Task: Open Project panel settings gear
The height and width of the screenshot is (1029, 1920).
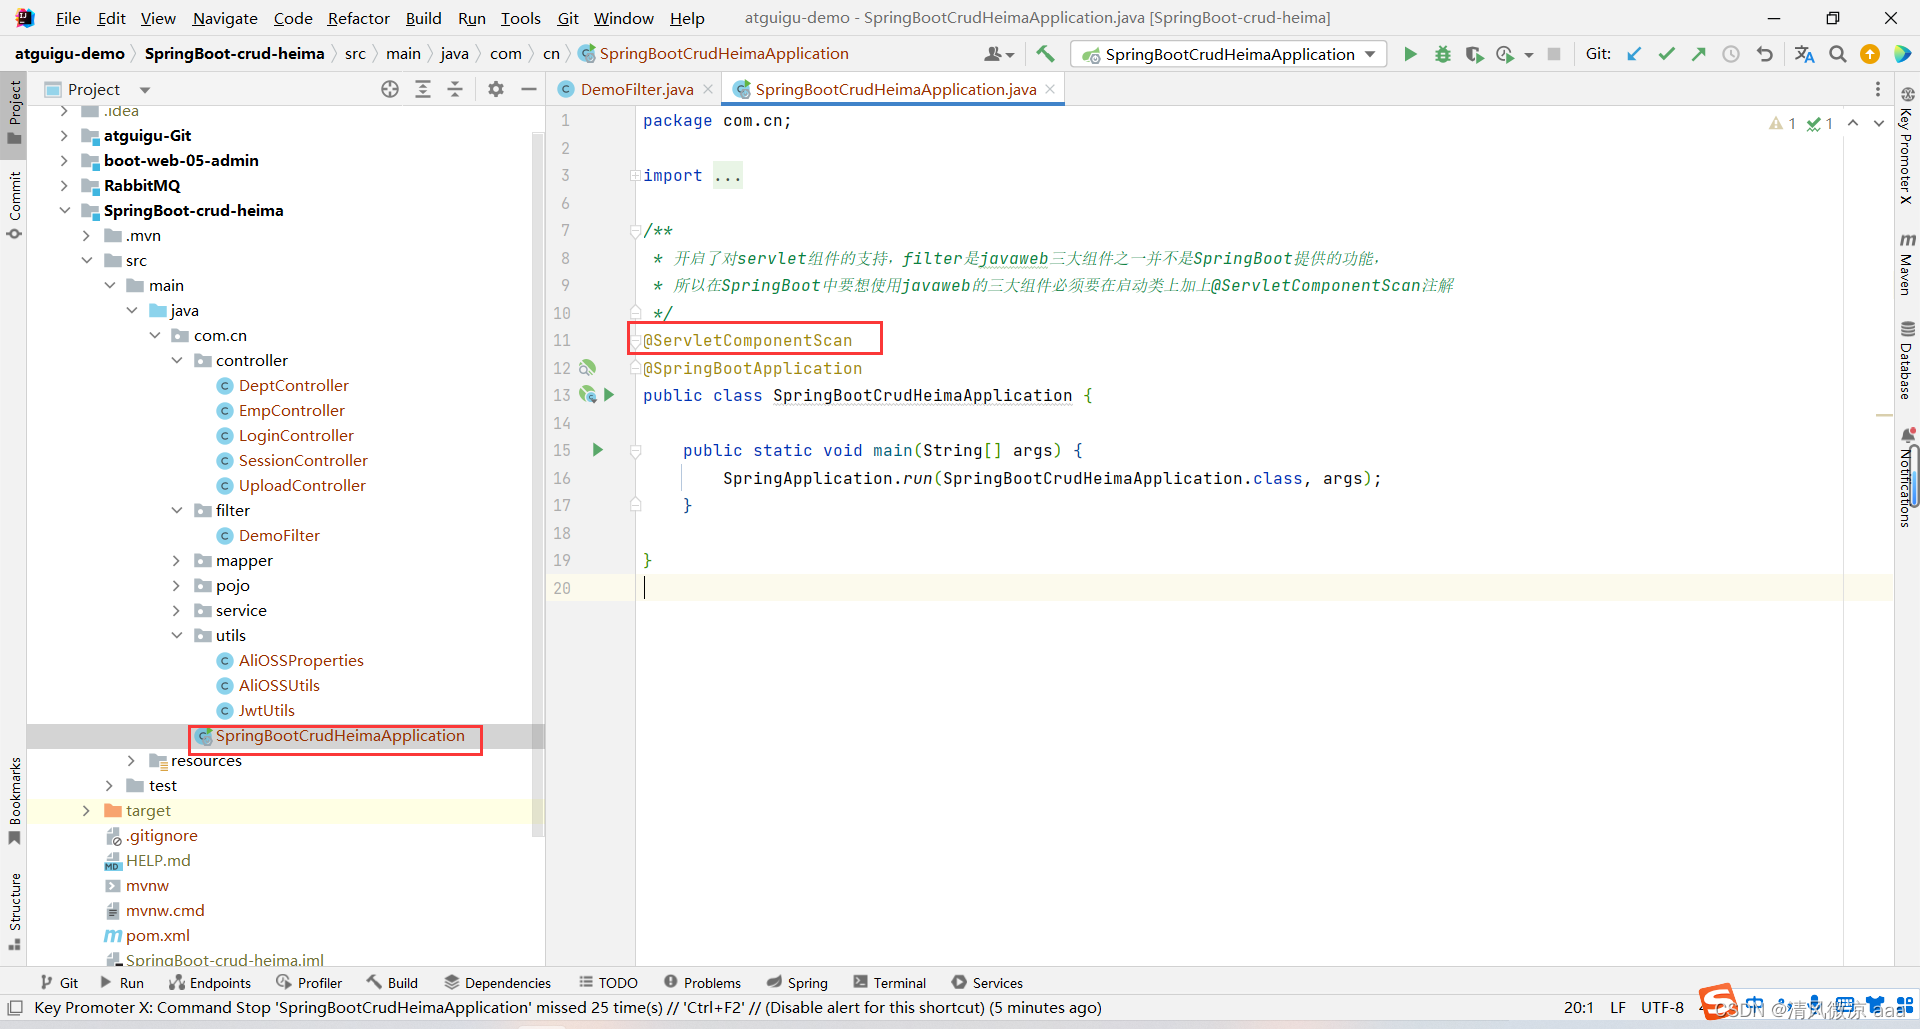Action: [x=496, y=89]
